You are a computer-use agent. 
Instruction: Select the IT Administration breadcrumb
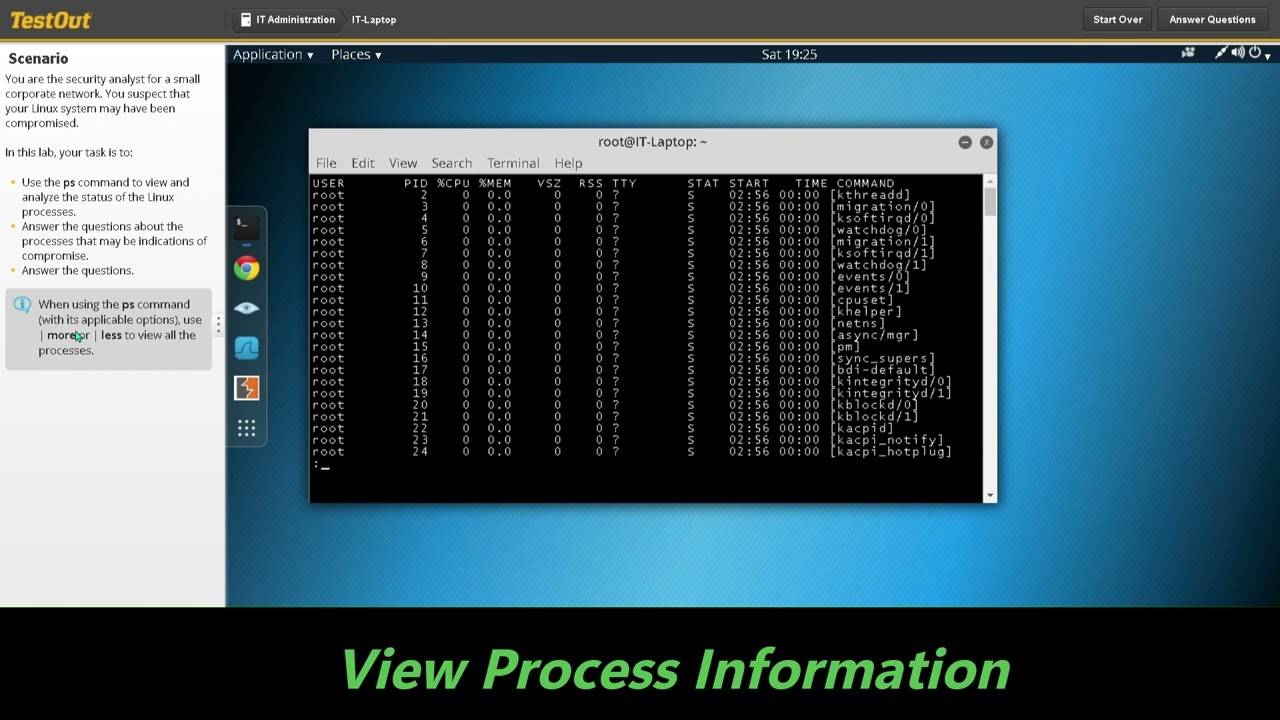pyautogui.click(x=288, y=20)
